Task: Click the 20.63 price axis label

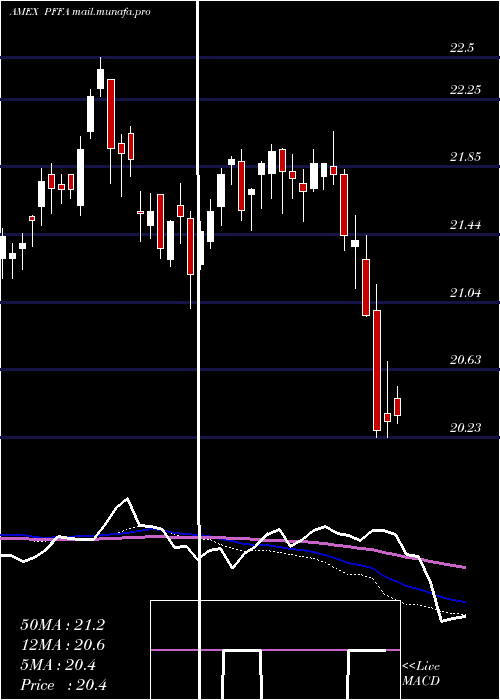Action: point(465,360)
